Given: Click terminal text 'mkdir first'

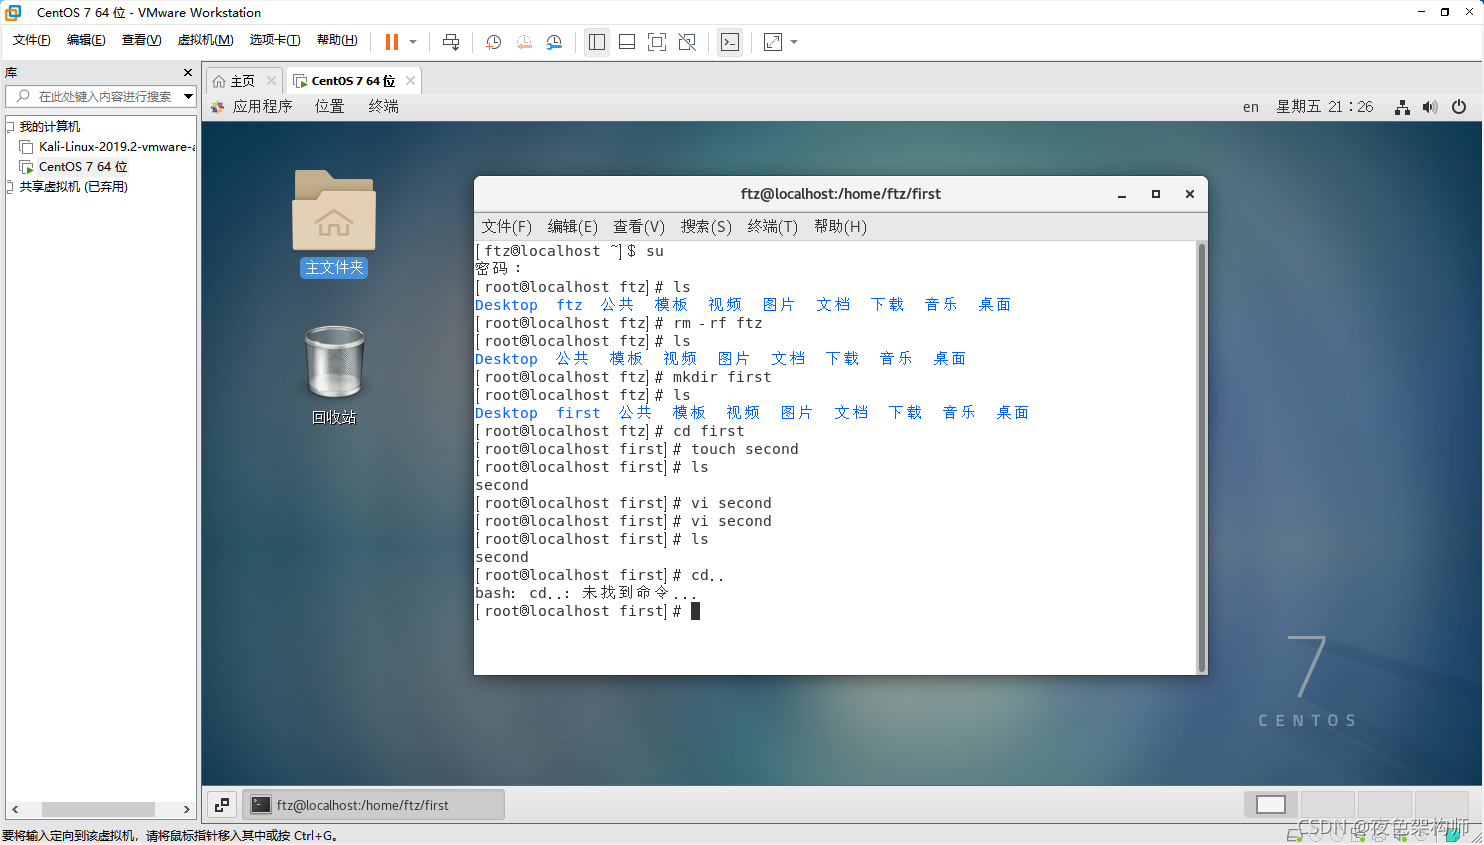Looking at the screenshot, I should tap(721, 377).
